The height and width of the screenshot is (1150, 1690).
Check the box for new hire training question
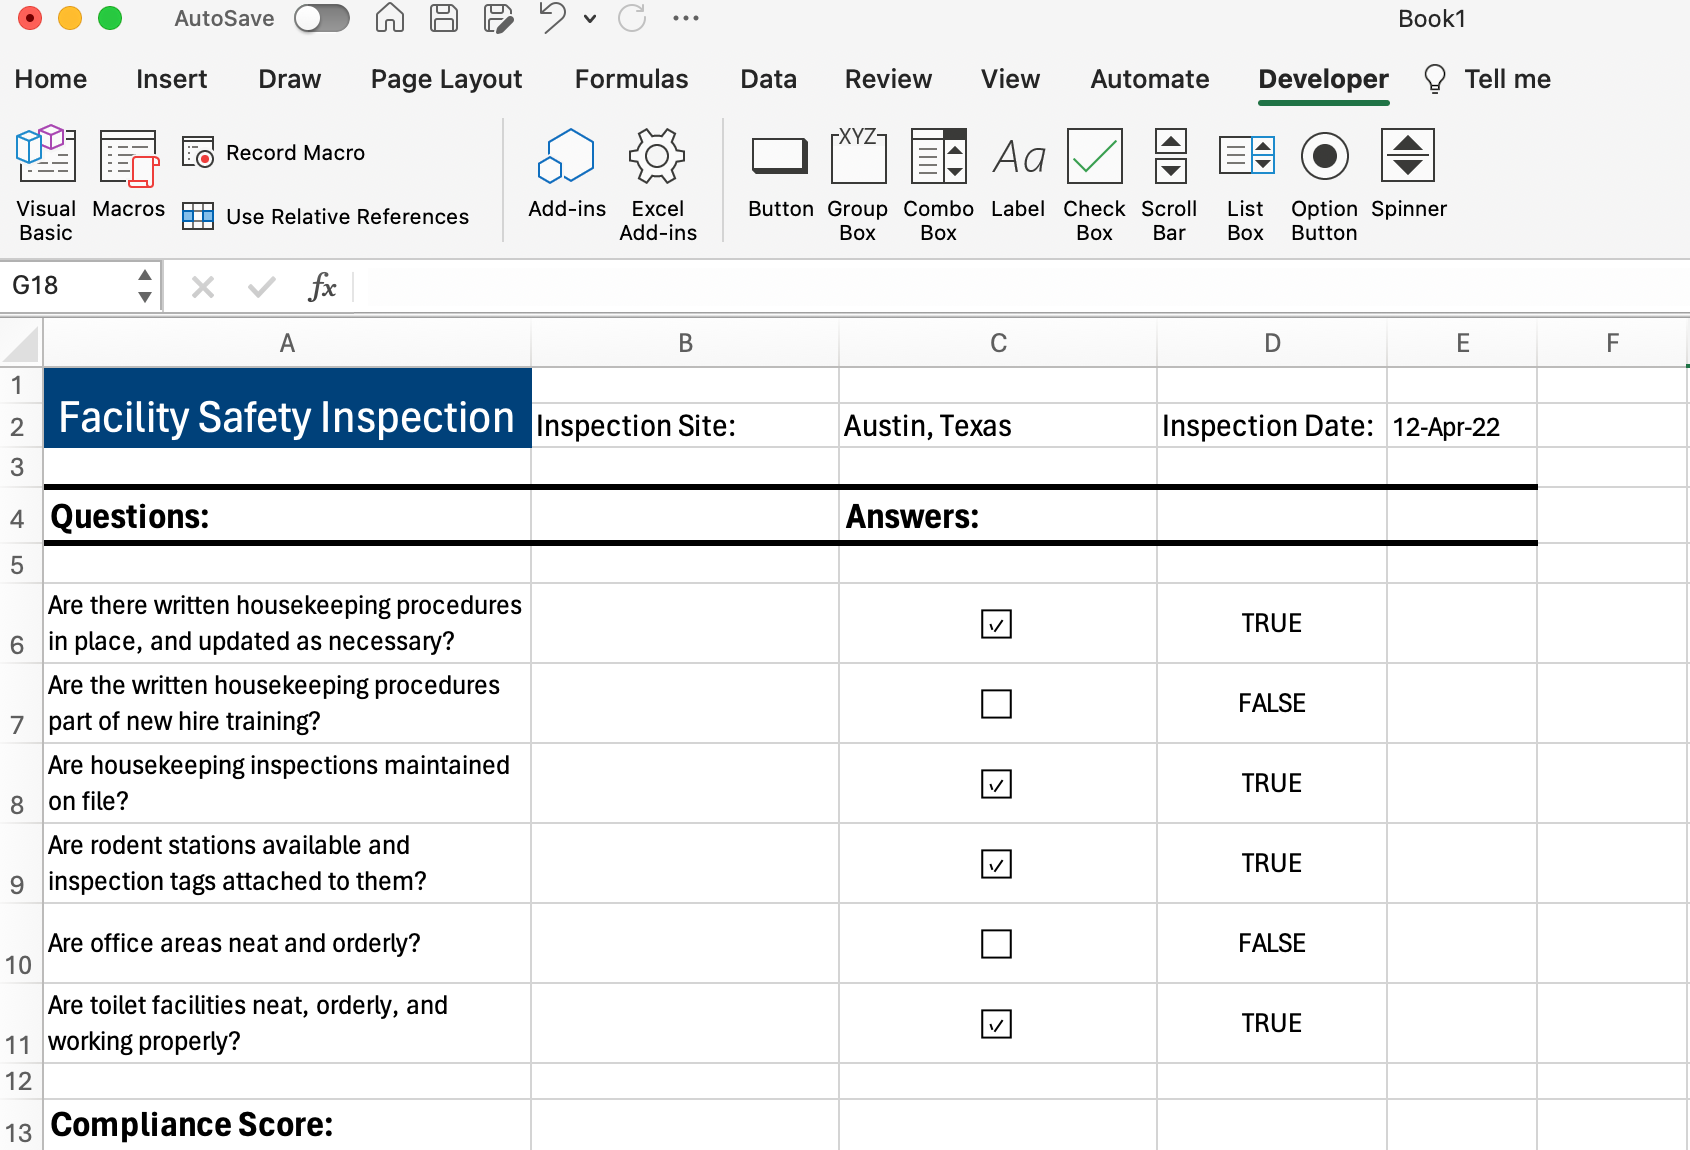(x=996, y=703)
